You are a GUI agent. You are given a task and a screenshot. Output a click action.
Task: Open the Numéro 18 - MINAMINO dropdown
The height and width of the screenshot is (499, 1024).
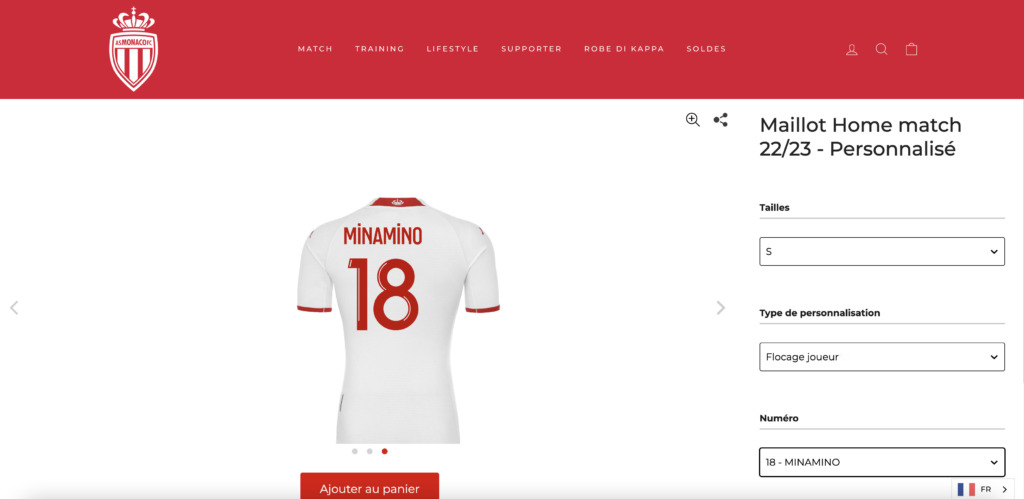pyautogui.click(x=882, y=462)
